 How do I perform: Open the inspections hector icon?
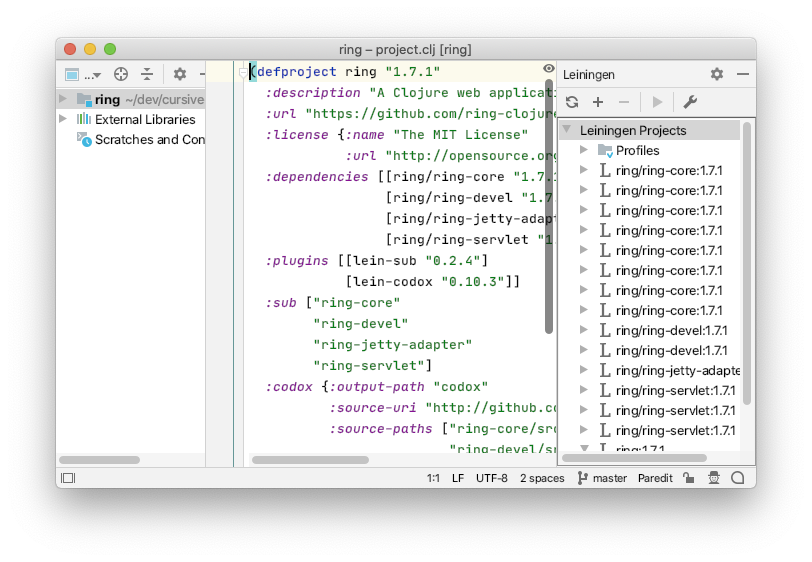click(x=714, y=478)
